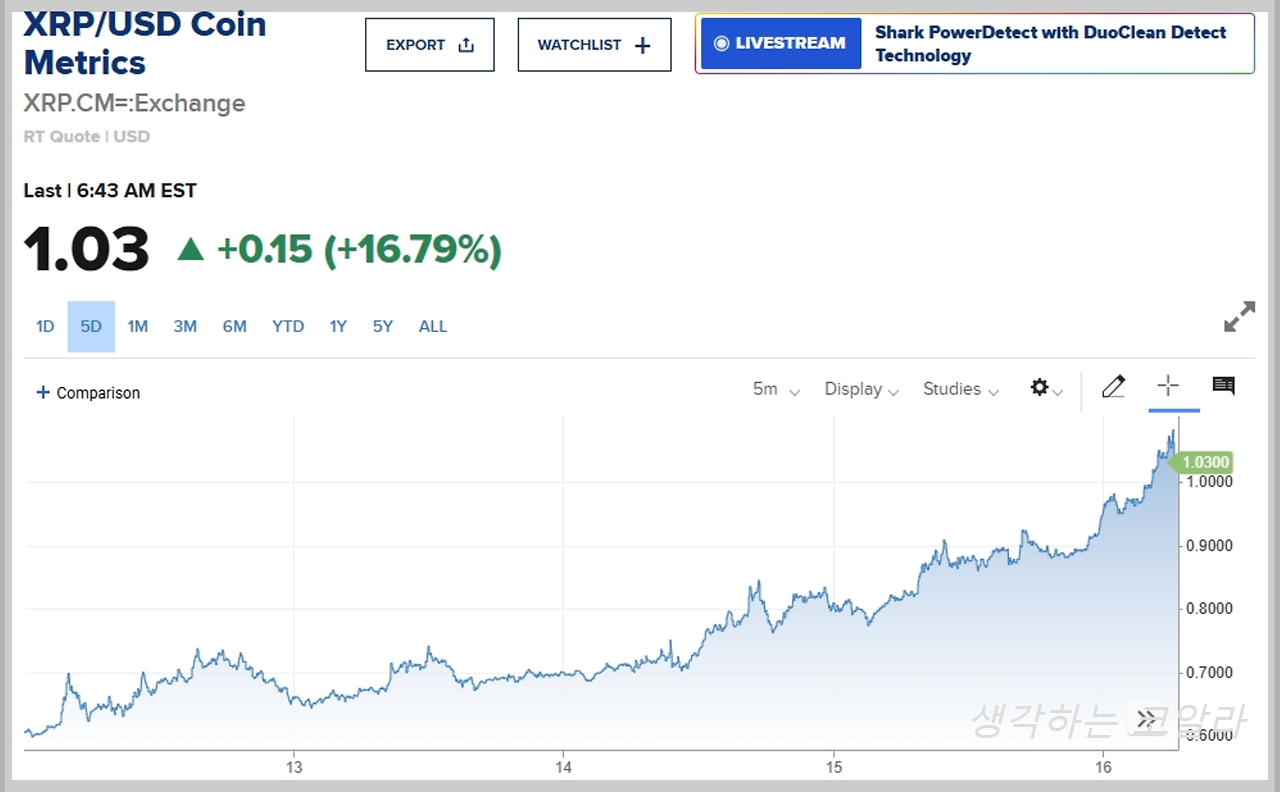Image resolution: width=1280 pixels, height=792 pixels.
Task: Select the 5D time range
Action: [91, 326]
